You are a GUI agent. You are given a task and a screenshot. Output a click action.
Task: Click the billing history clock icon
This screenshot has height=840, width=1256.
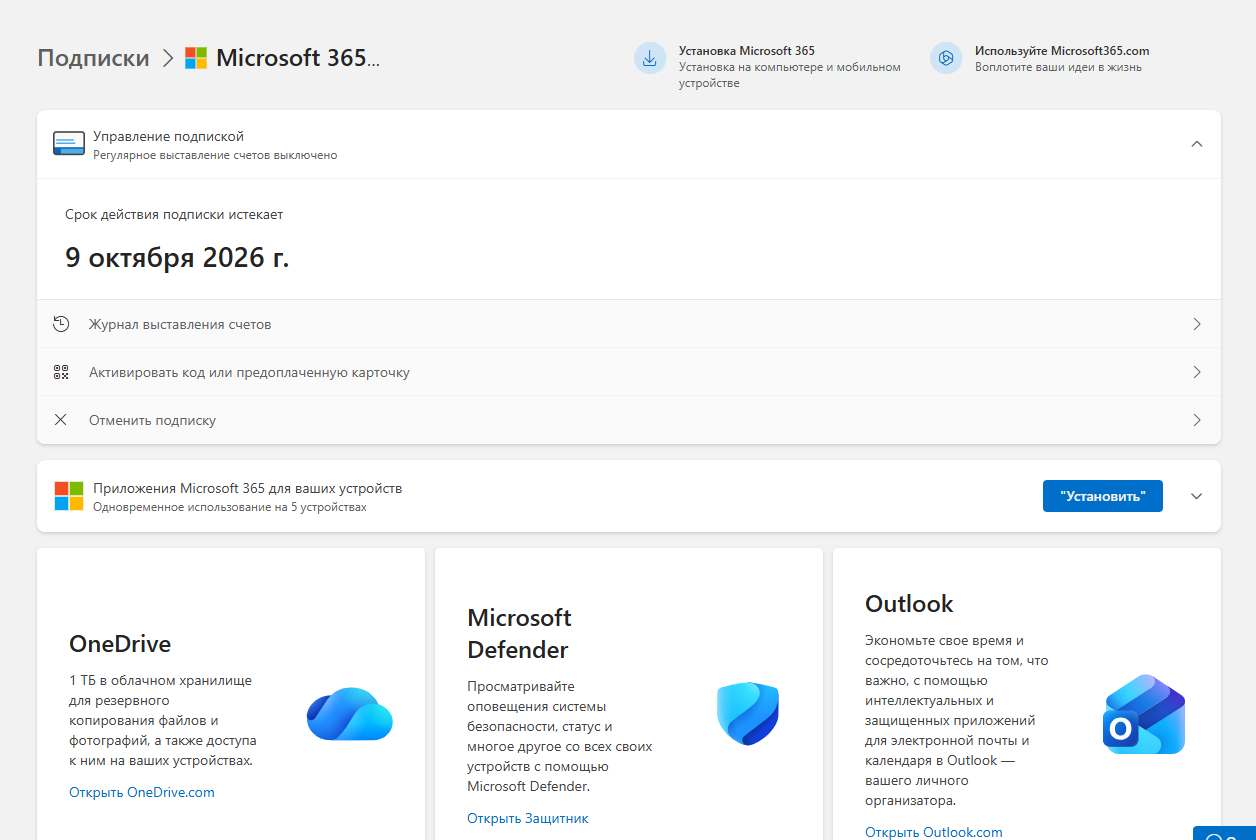point(61,324)
